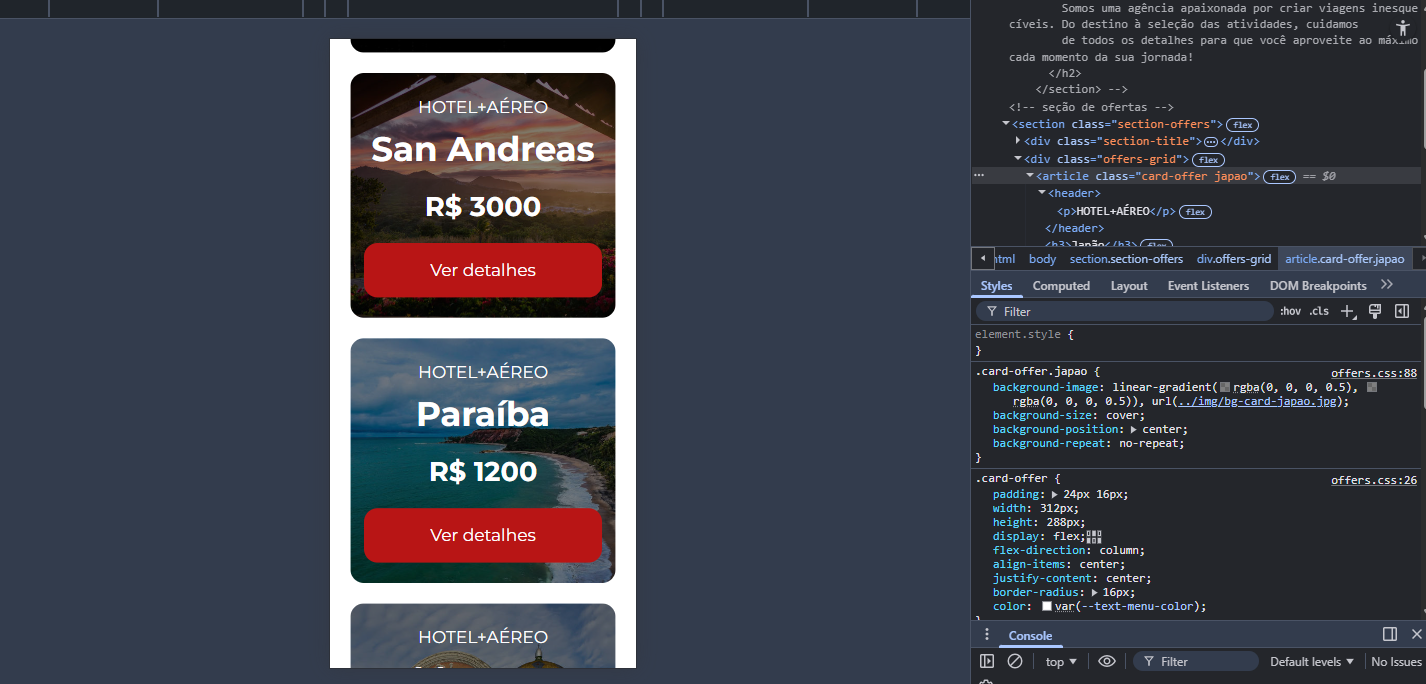1426x684 pixels.
Task: Open the offers.css:88 source link
Action: pos(1374,372)
